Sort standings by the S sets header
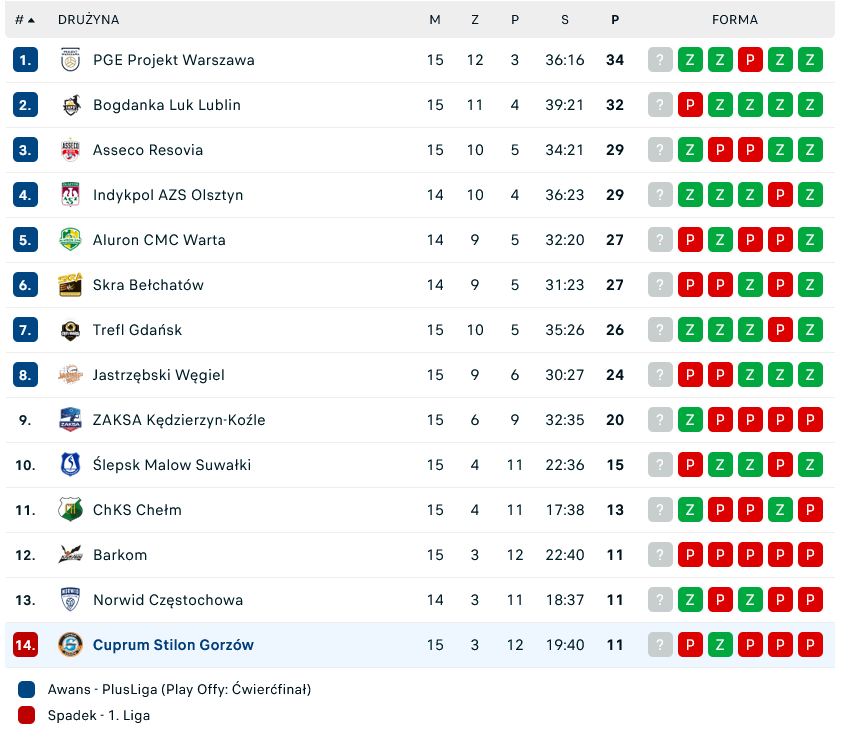Viewport: 842px width, 735px height. point(565,20)
